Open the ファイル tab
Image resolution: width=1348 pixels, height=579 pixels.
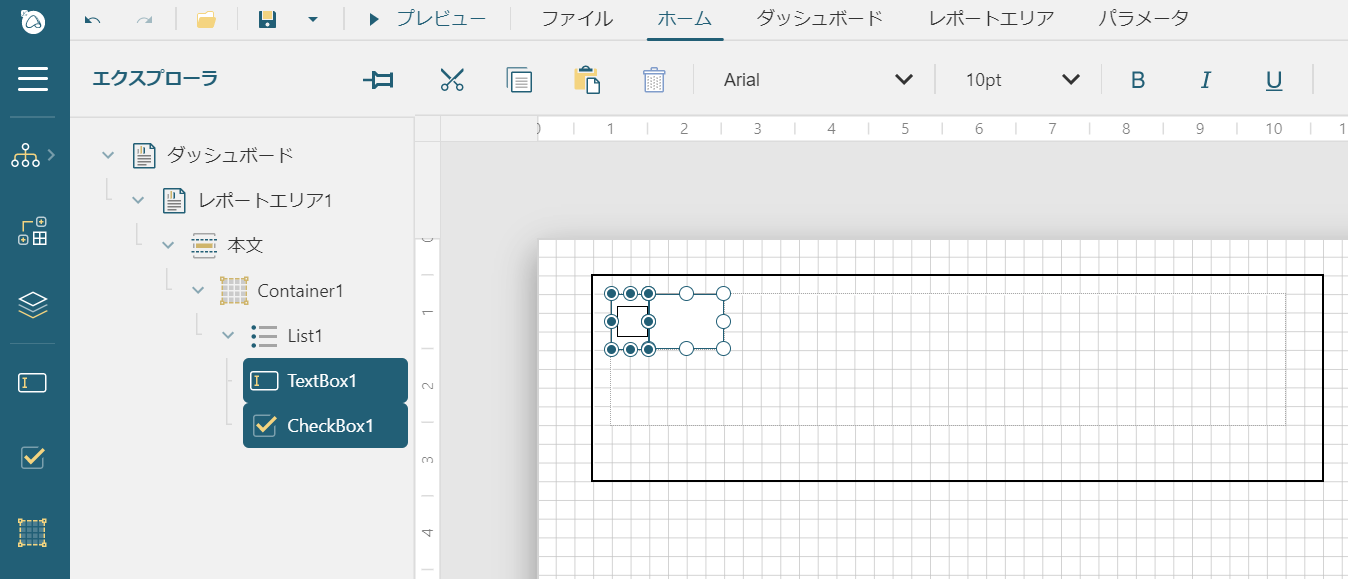point(577,18)
